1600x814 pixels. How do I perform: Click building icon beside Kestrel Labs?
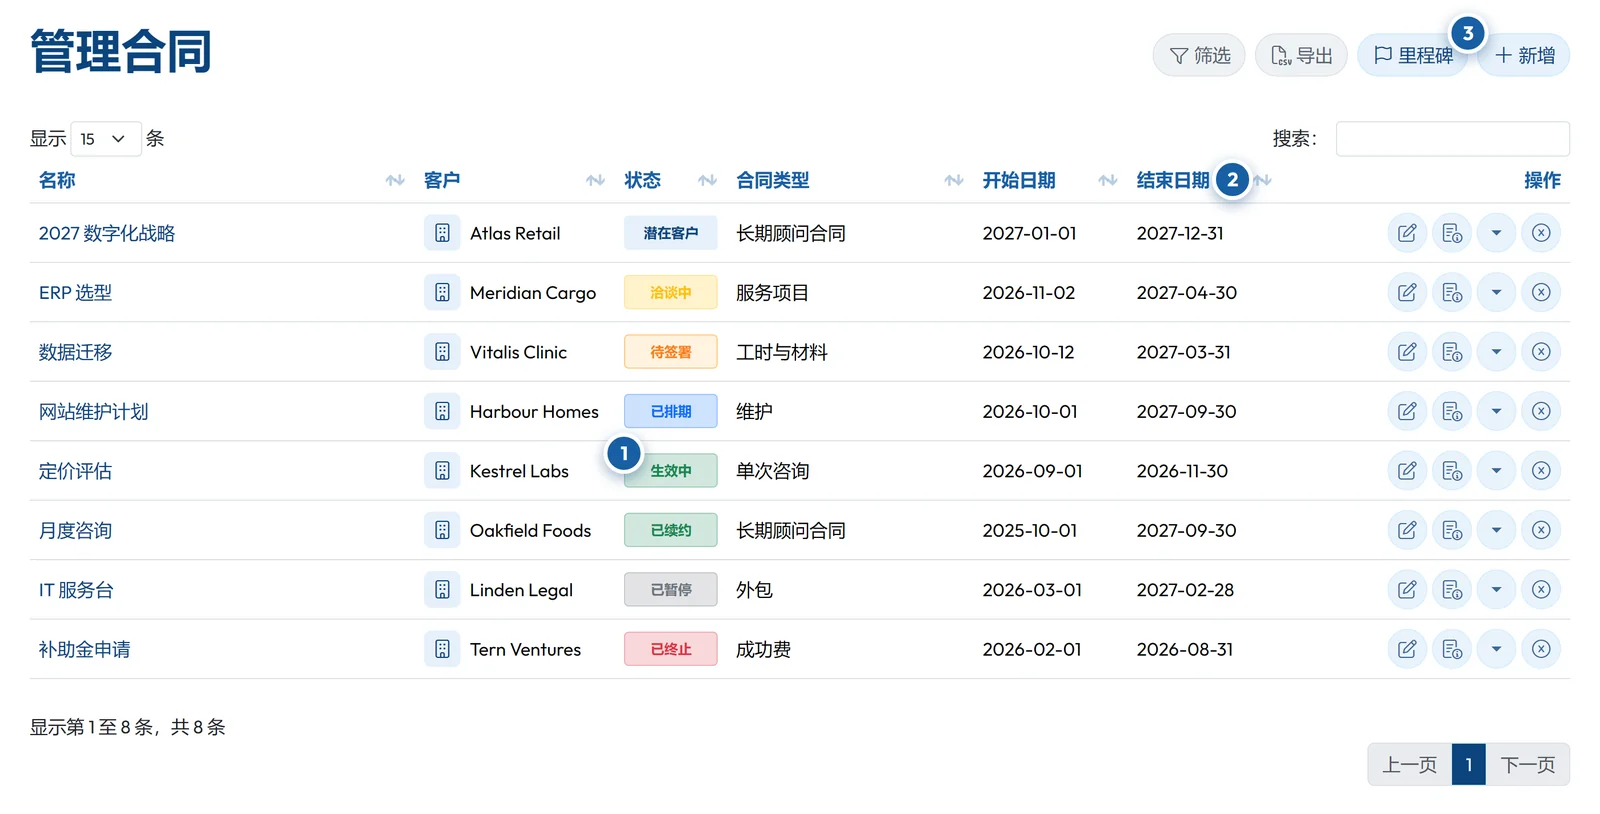point(442,471)
